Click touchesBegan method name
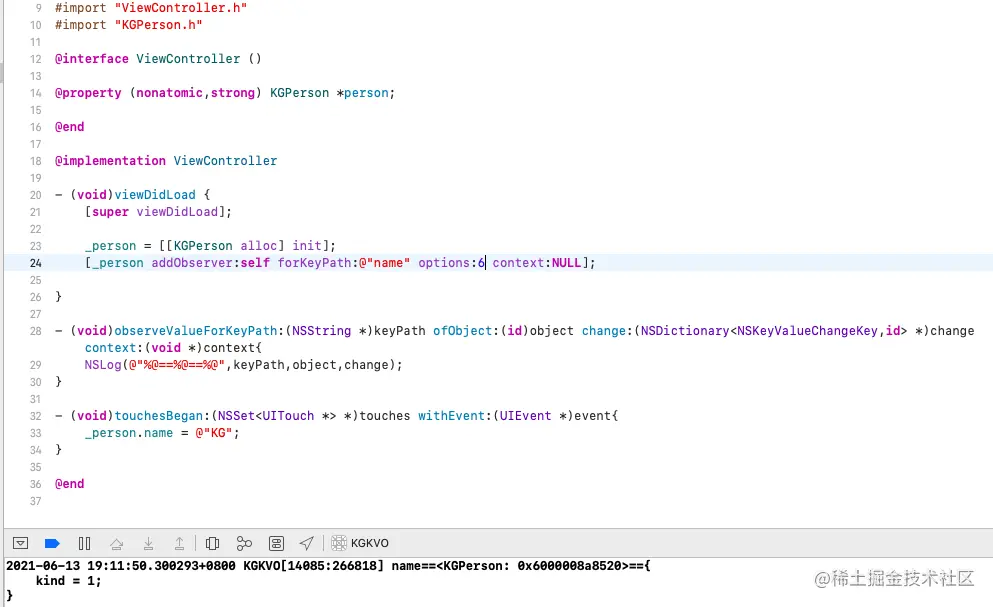The height and width of the screenshot is (607, 993). [158, 416]
